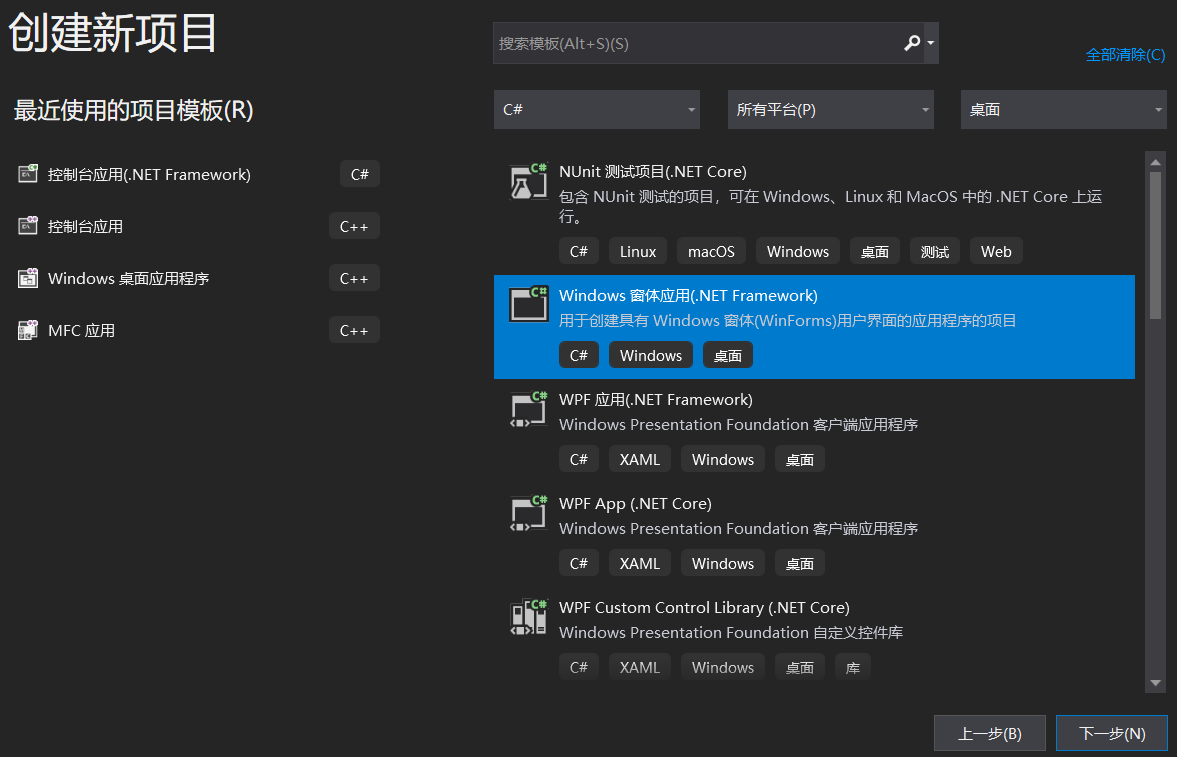The height and width of the screenshot is (757, 1177).
Task: Select Windows 窗体应用(.NET Framework) template title
Action: [688, 296]
